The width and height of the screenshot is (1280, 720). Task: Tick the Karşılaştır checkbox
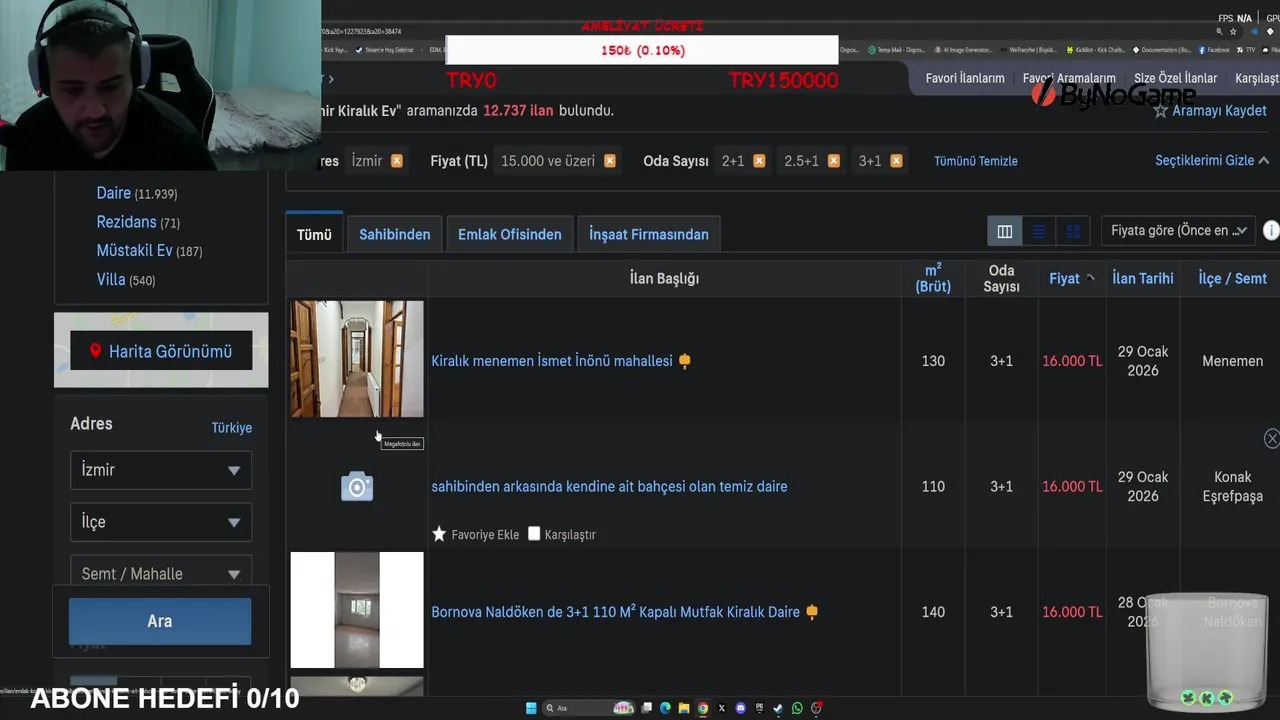(x=534, y=534)
